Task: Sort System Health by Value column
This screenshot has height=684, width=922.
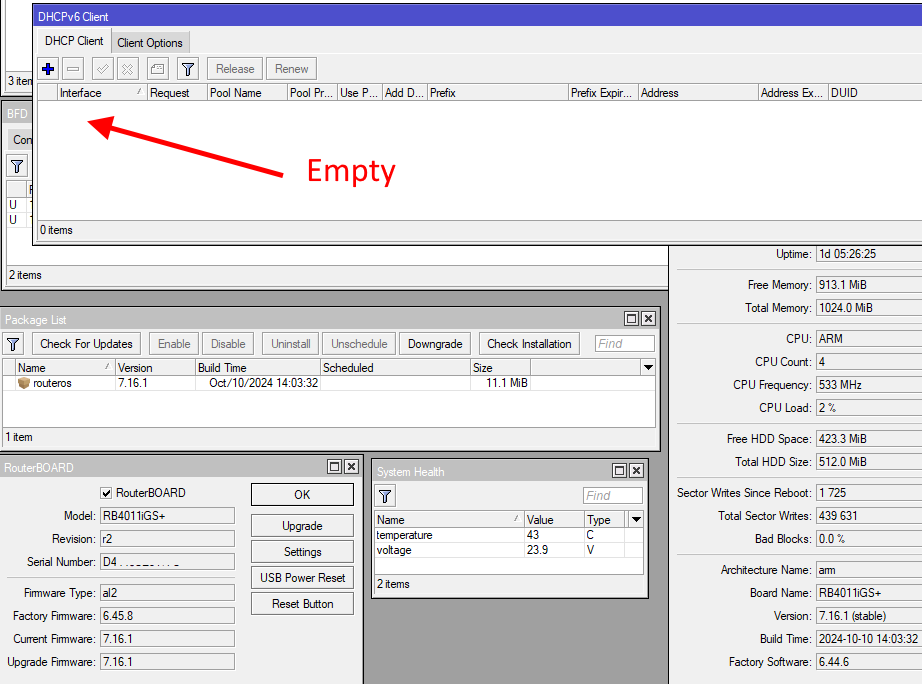Action: point(553,520)
